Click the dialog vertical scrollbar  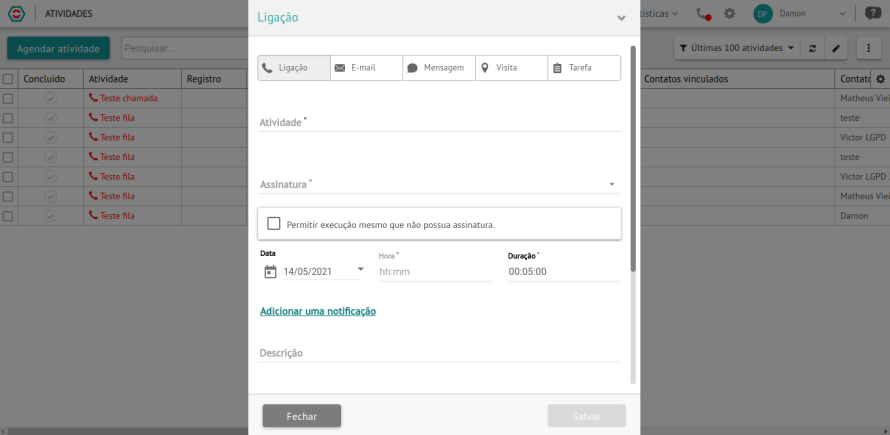coord(633,159)
